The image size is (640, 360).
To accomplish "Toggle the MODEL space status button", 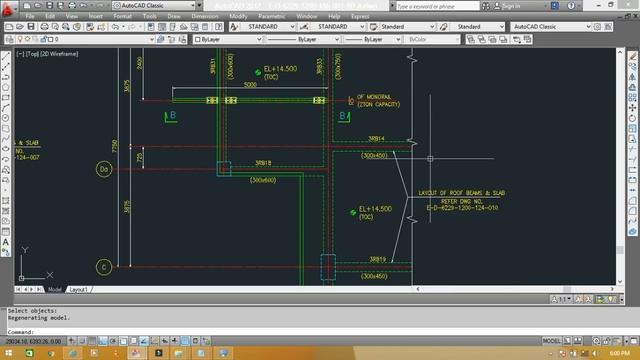I will pos(551,341).
